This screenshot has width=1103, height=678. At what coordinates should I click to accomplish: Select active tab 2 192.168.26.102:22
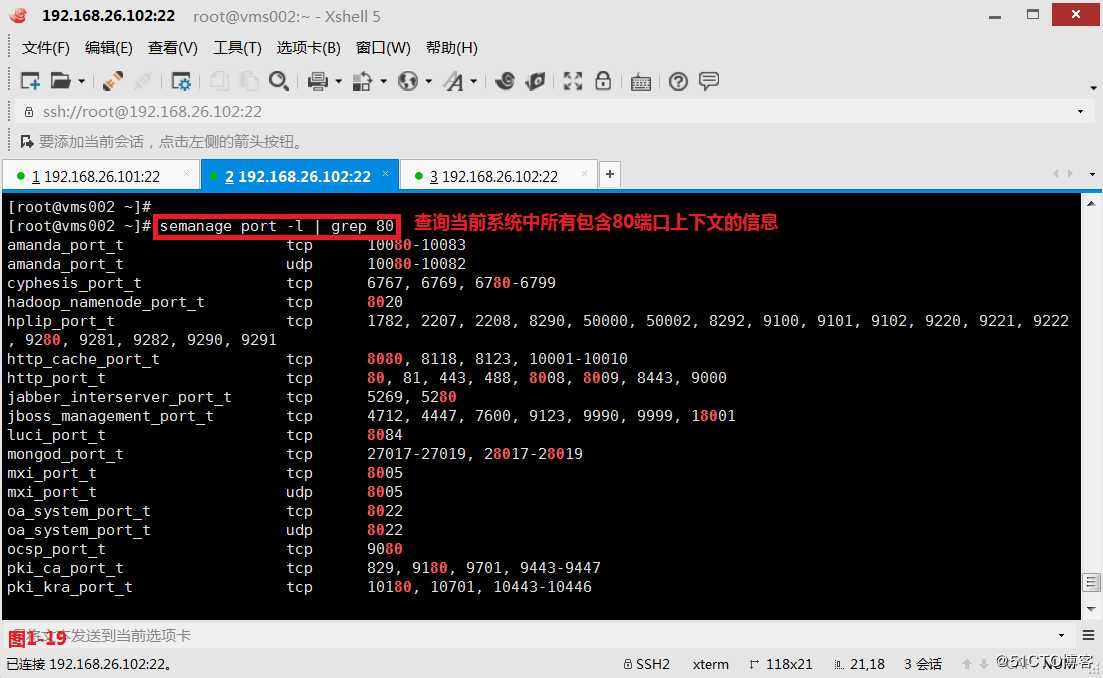298,177
